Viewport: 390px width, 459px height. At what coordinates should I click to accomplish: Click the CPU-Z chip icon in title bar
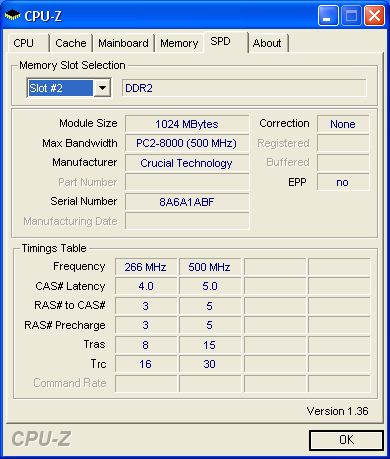12,15
